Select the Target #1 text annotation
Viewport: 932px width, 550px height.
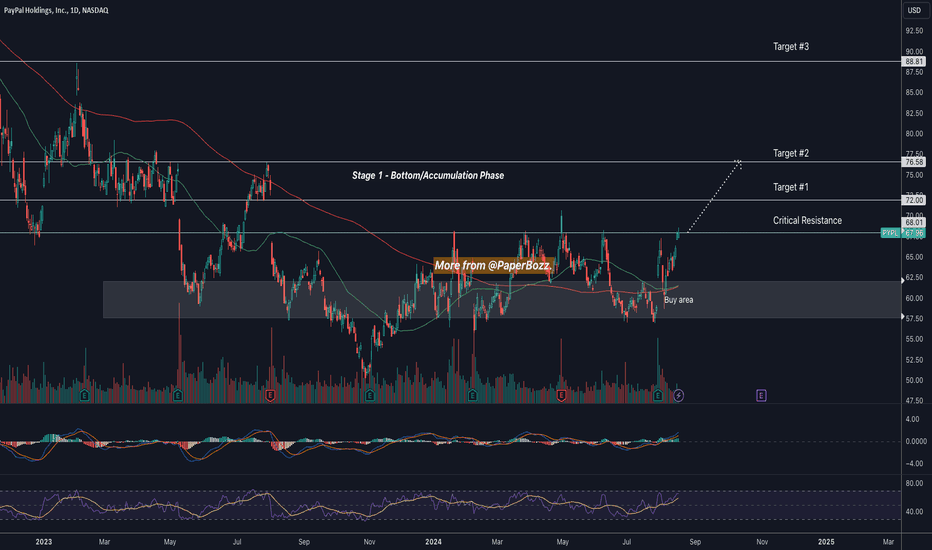click(x=791, y=187)
